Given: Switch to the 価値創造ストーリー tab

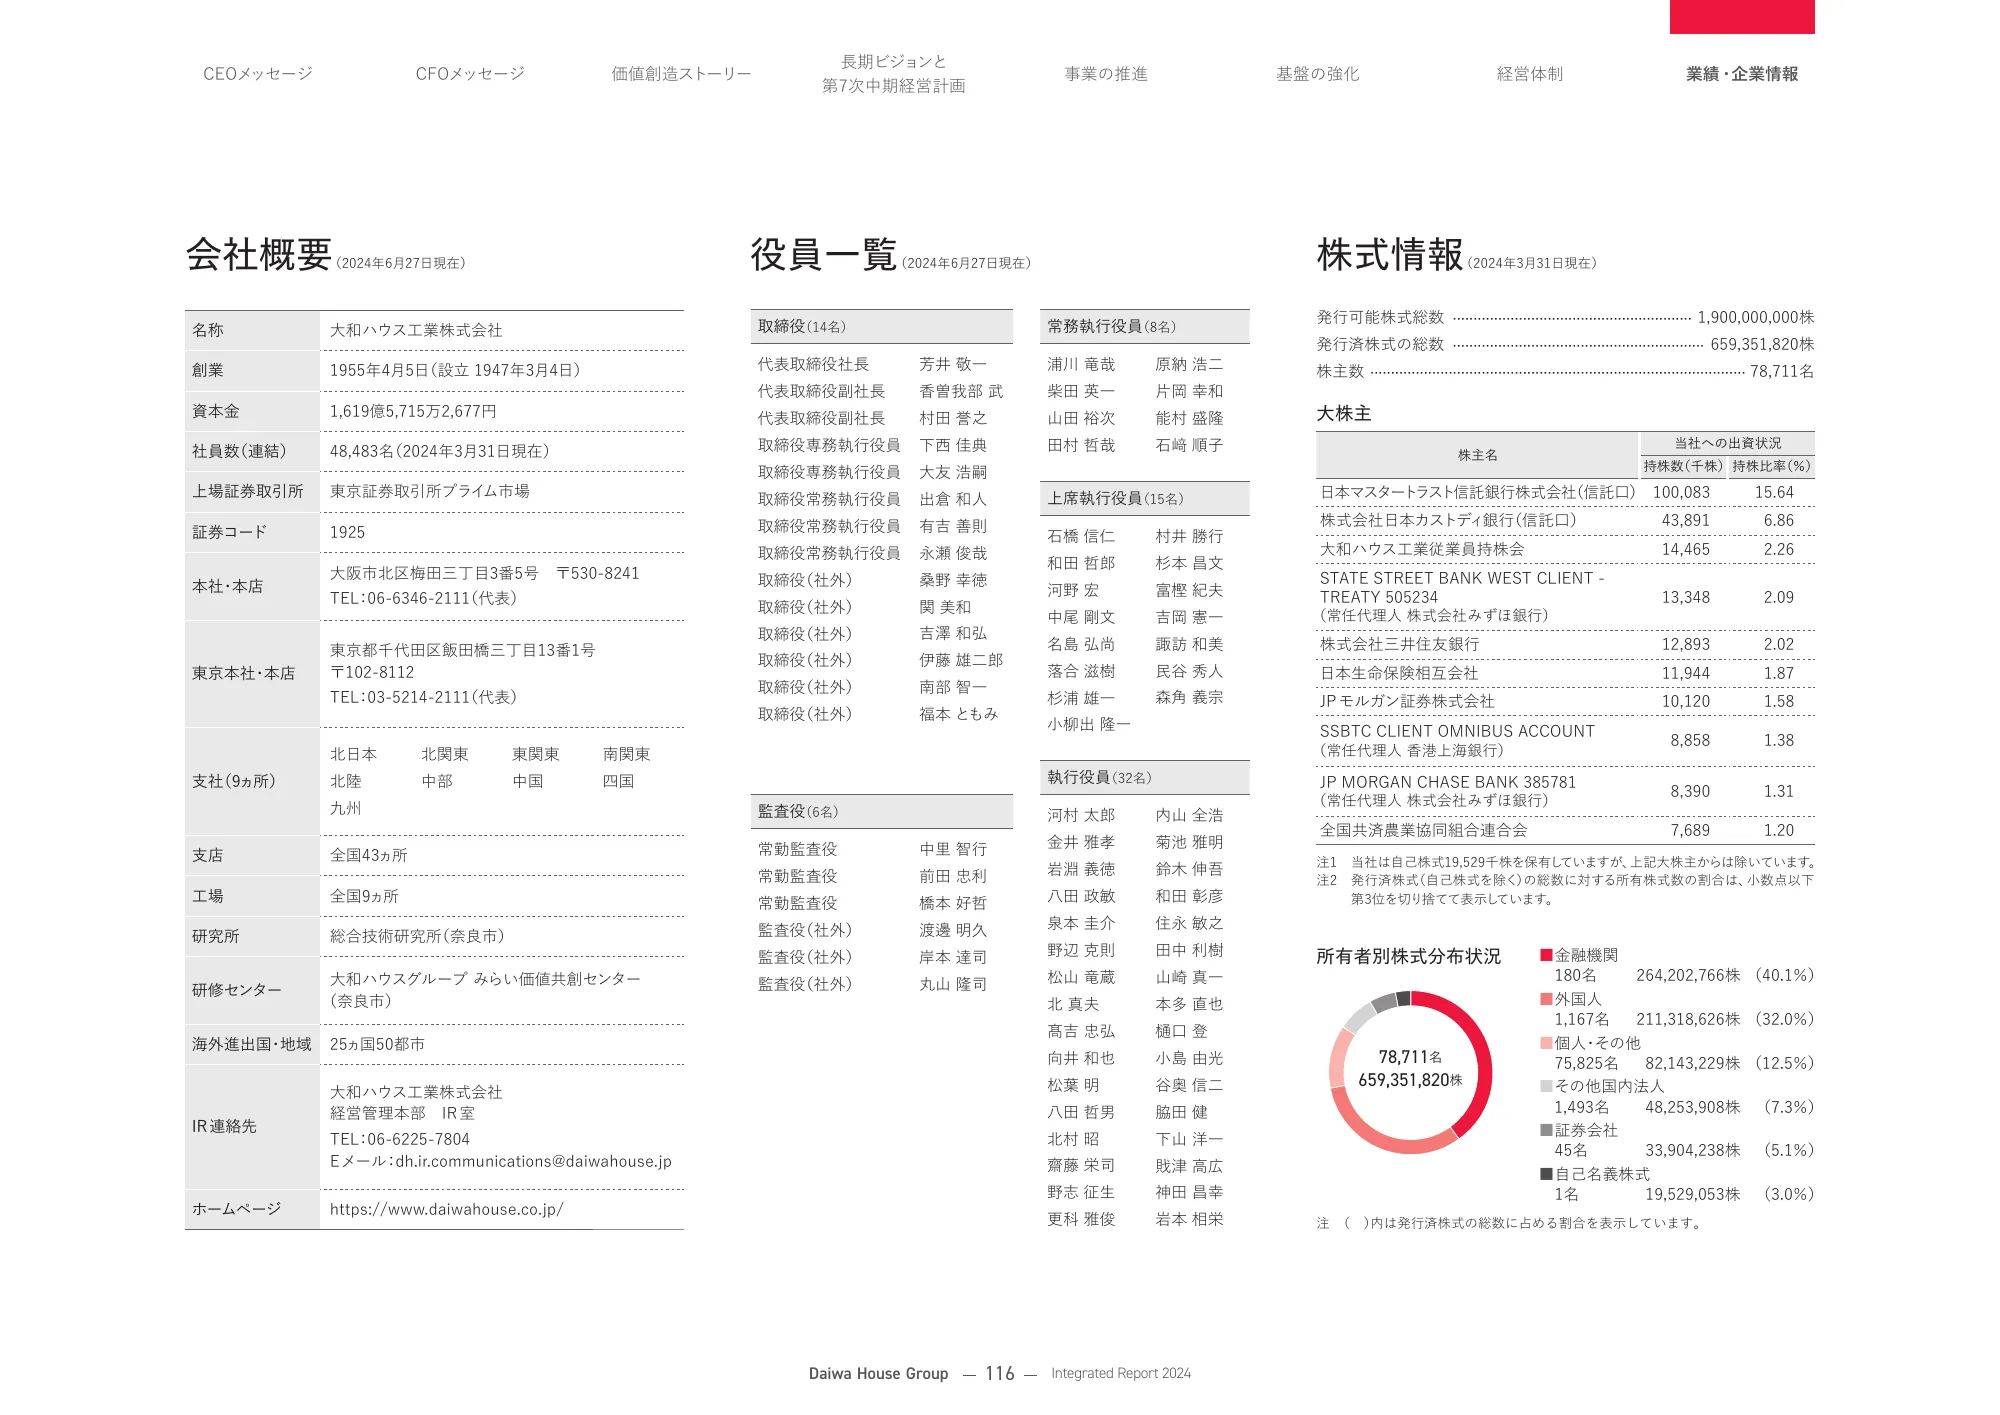Looking at the screenshot, I should tap(680, 72).
